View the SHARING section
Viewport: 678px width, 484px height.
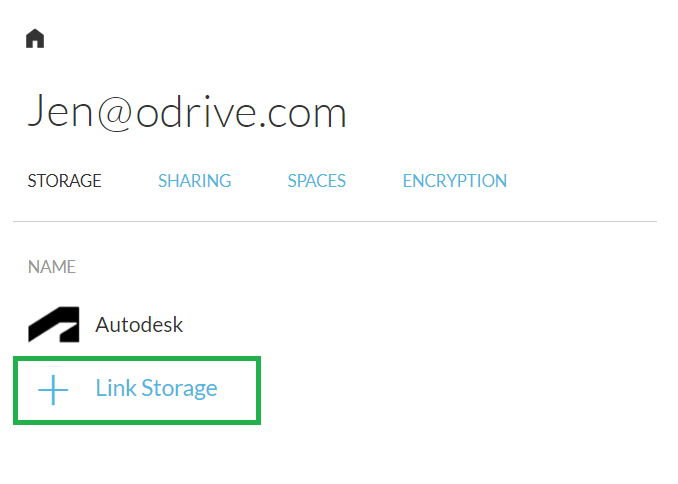pyautogui.click(x=194, y=181)
